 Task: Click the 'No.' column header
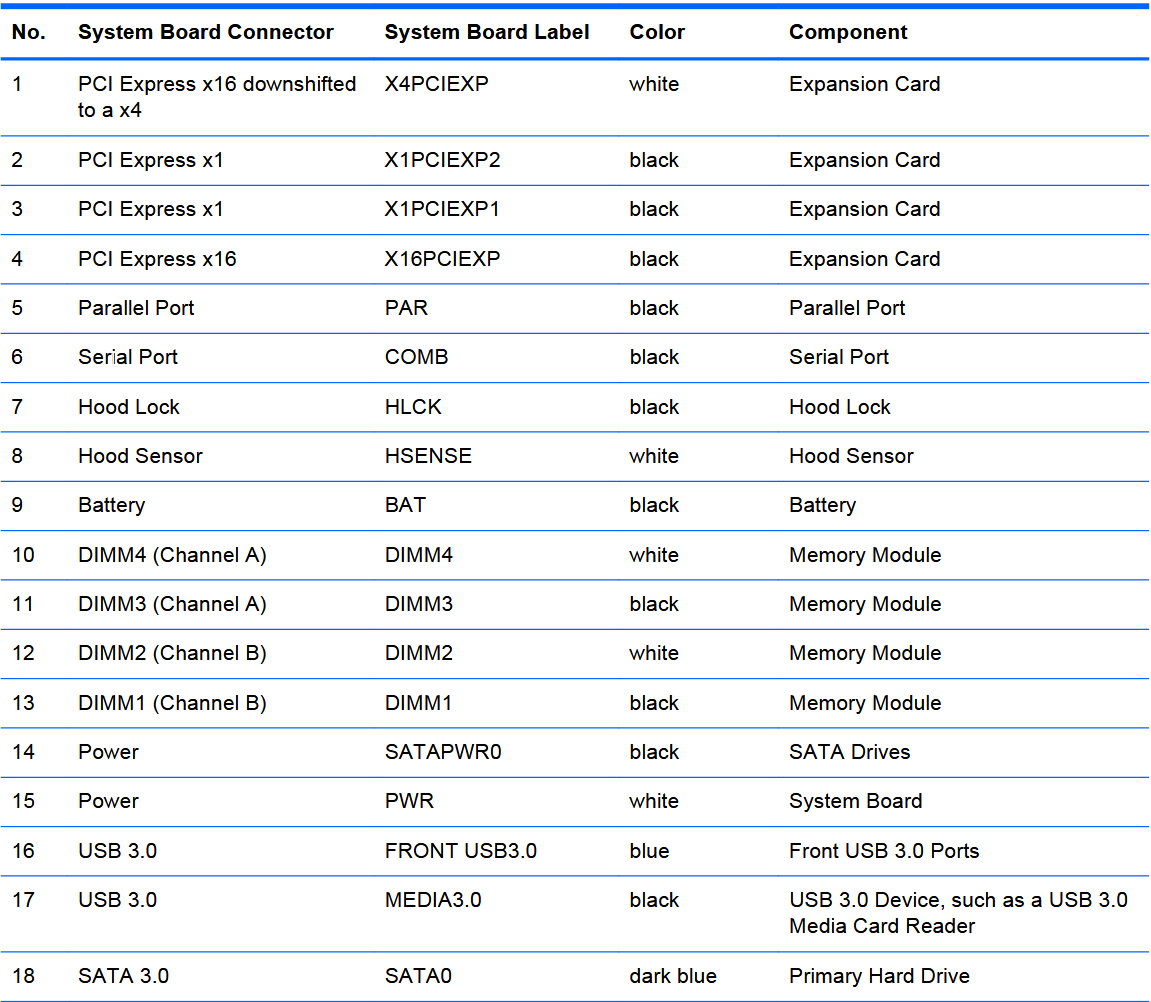point(29,32)
